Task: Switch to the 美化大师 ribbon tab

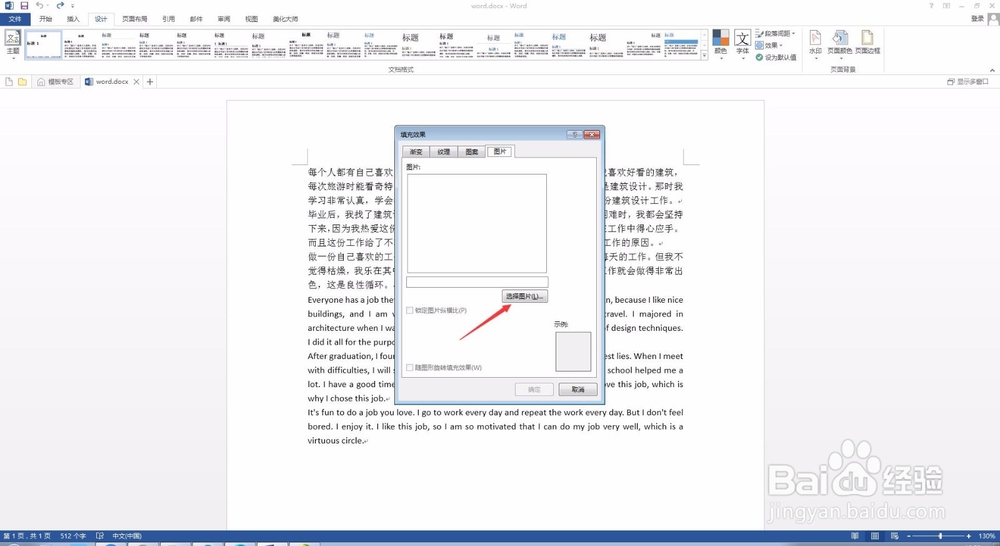Action: (x=285, y=19)
